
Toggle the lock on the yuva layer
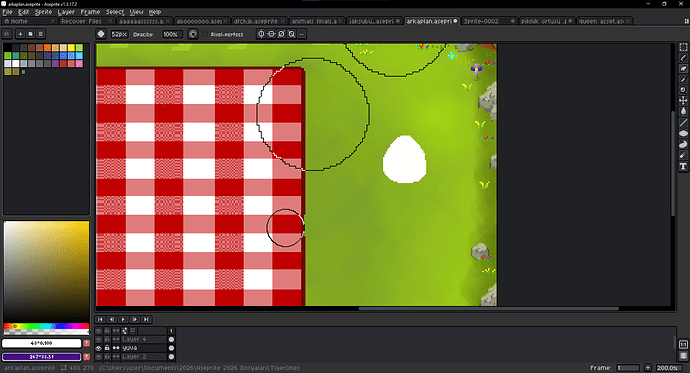pos(107,348)
